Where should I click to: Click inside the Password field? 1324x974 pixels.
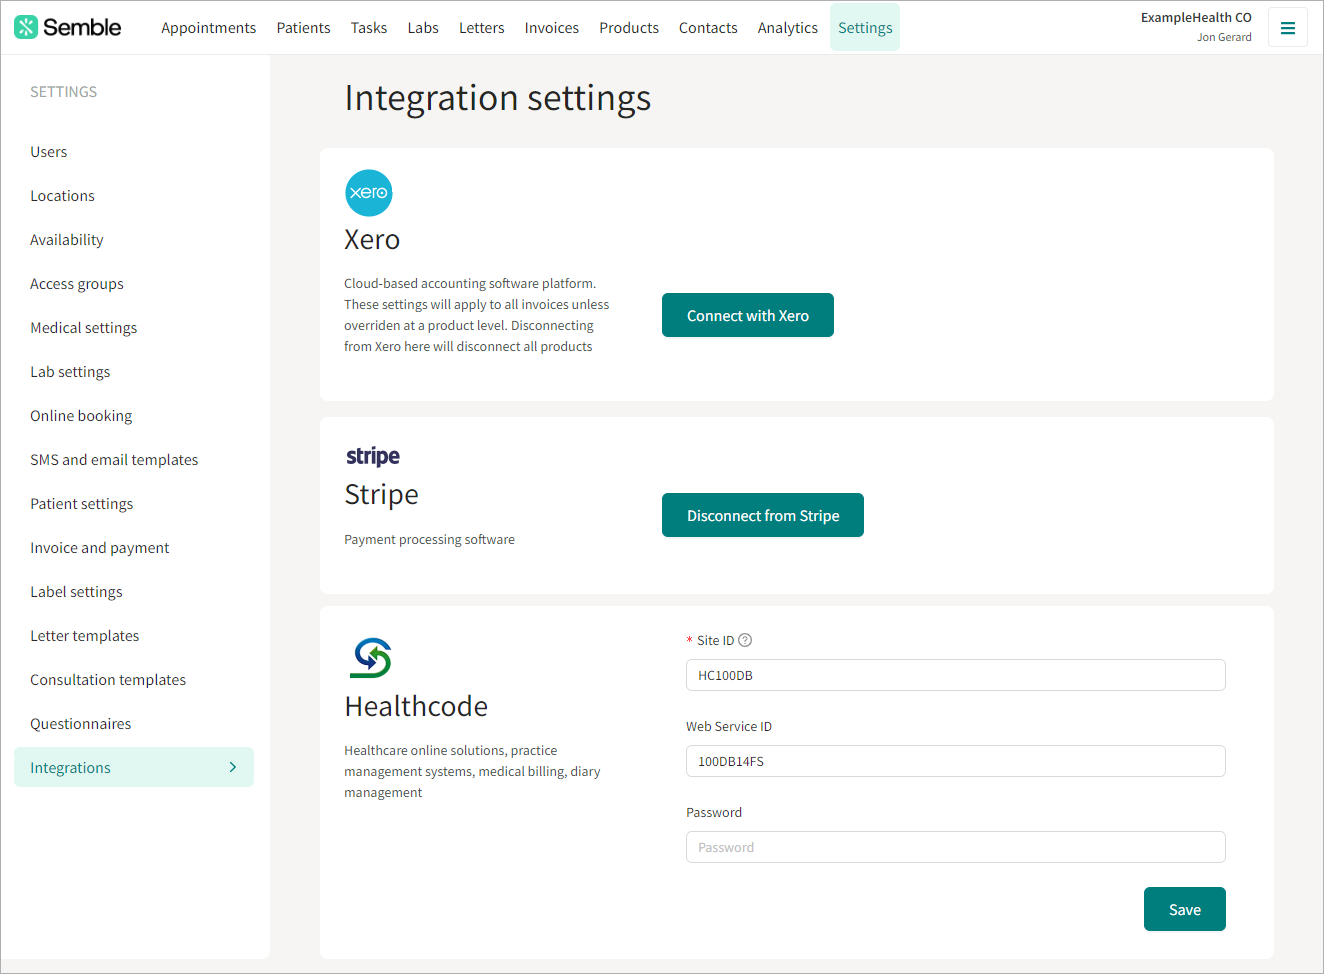point(955,846)
